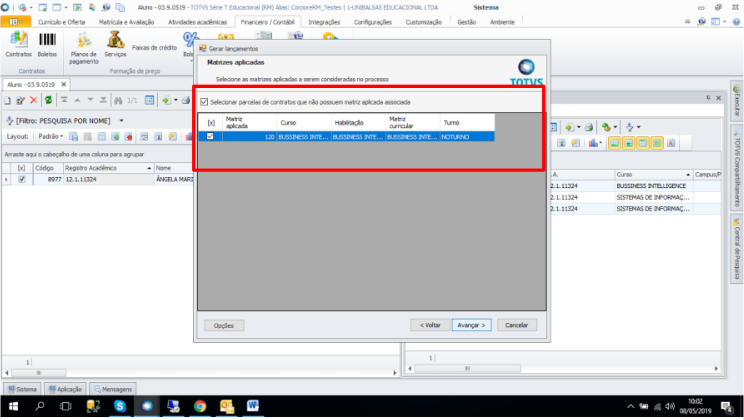Image resolution: width=744 pixels, height=420 pixels.
Task: Click the red delete X toolbar icon
Action: (x=33, y=101)
